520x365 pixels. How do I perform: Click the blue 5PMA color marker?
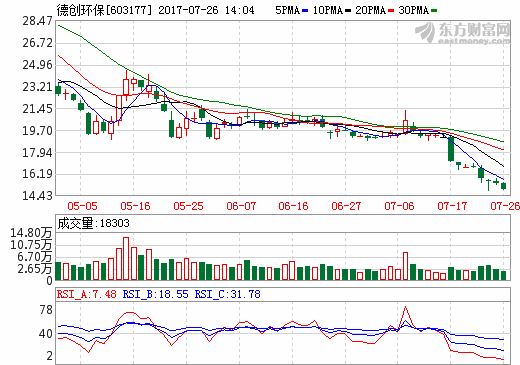[x=305, y=11]
